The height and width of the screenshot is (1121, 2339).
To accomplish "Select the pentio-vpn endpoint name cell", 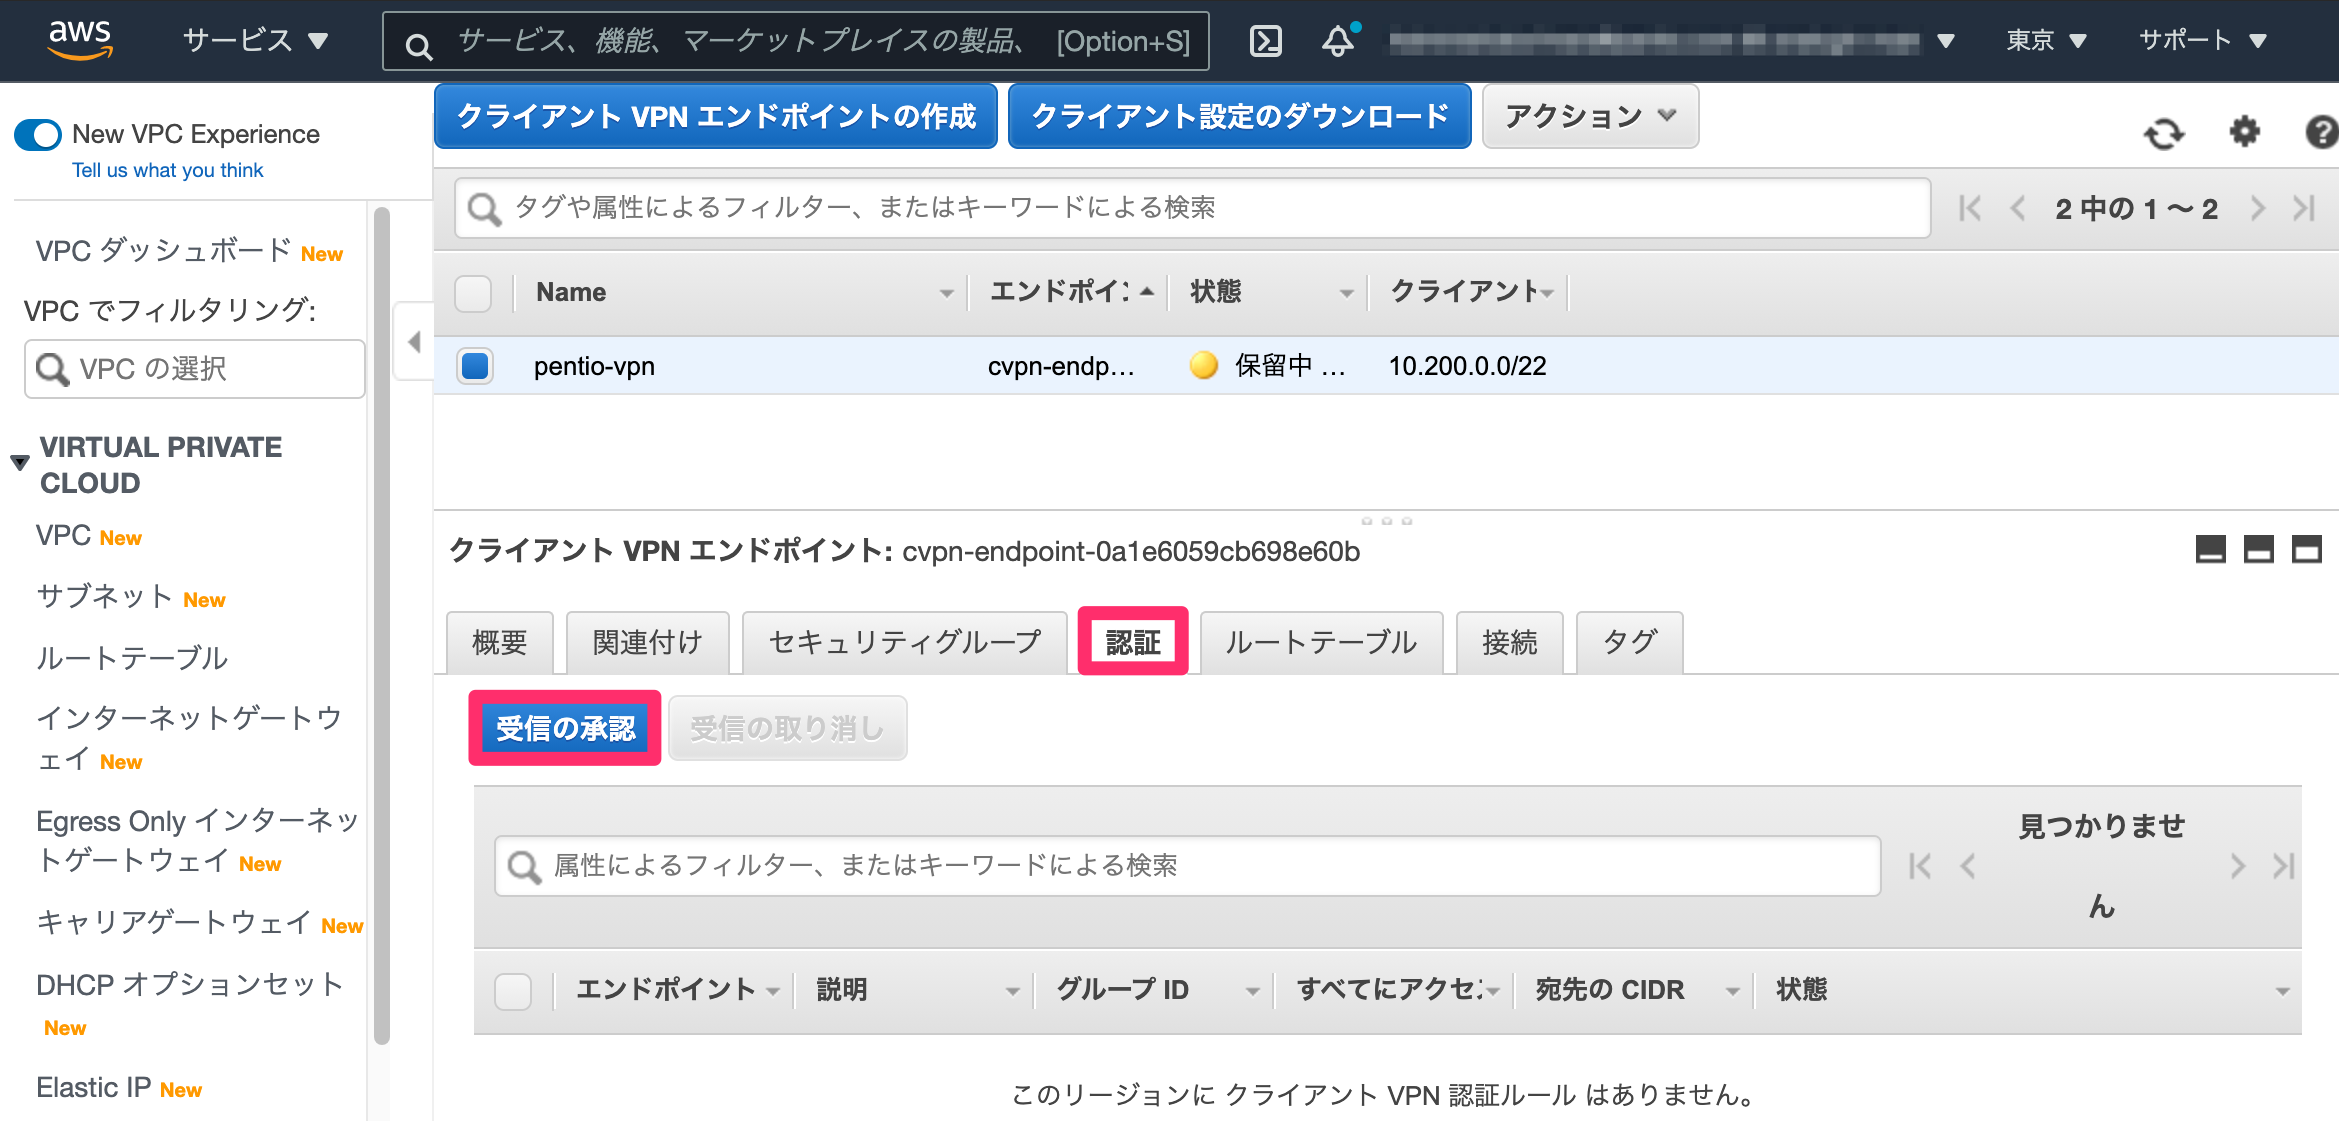I will (x=594, y=366).
